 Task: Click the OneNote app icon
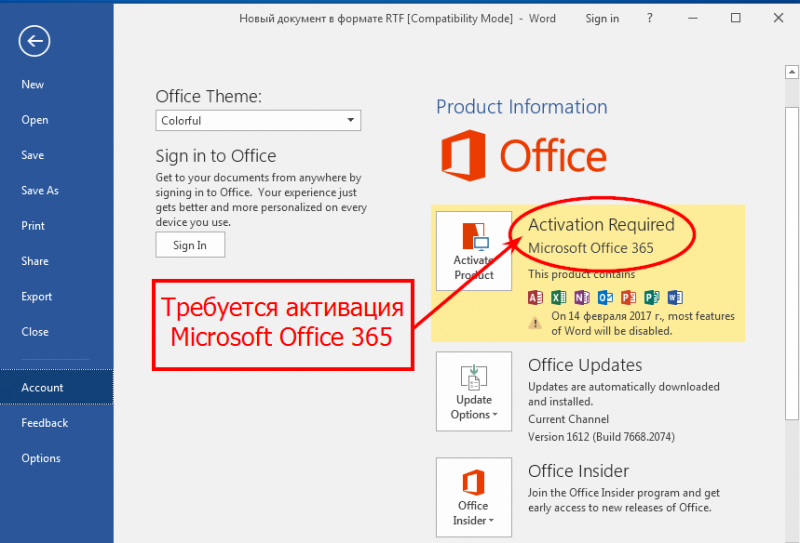pyautogui.click(x=582, y=297)
